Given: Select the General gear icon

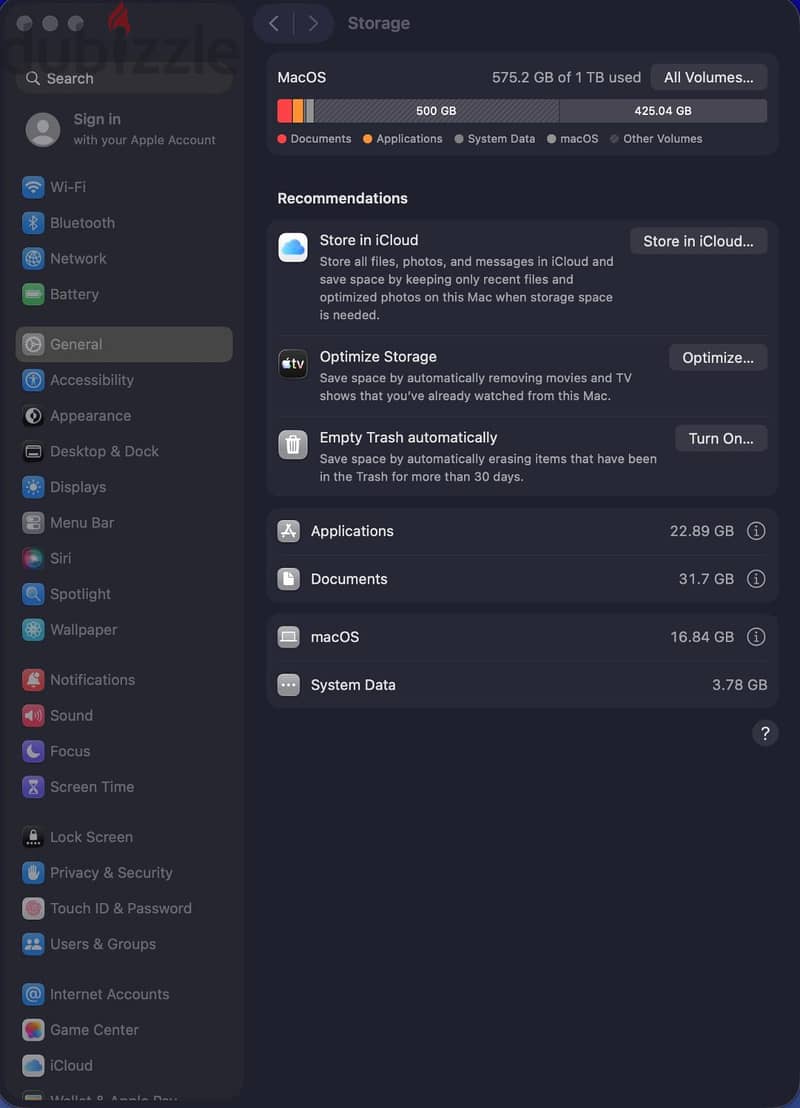Looking at the screenshot, I should [33, 344].
